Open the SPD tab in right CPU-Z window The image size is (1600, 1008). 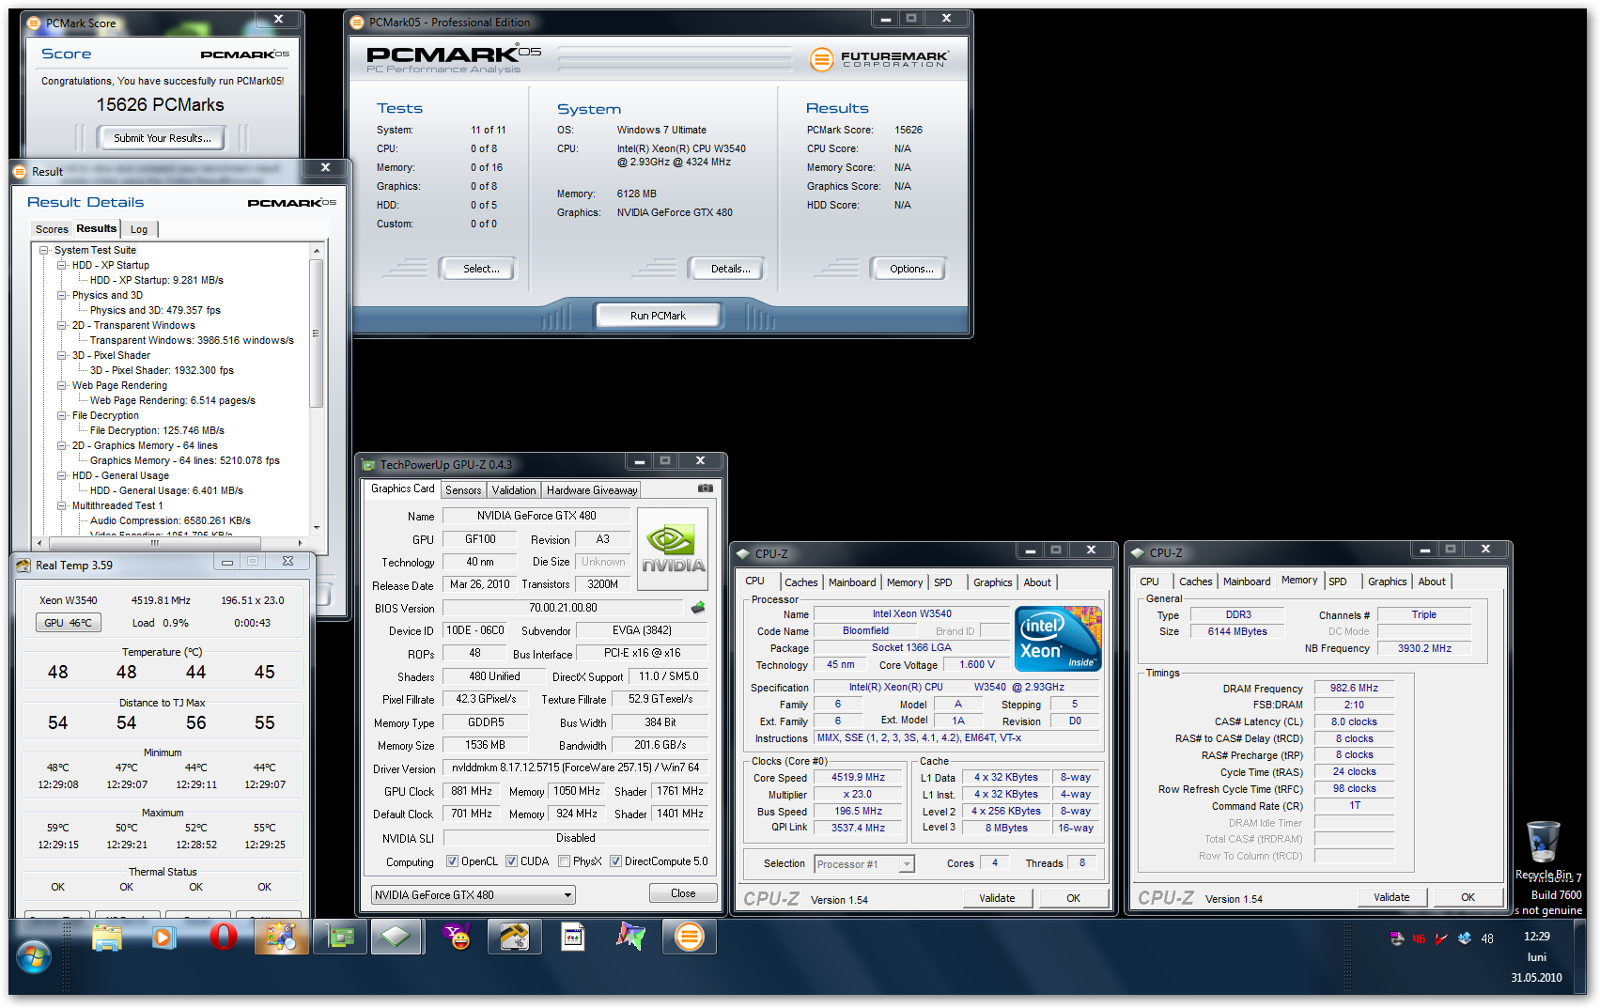(x=1338, y=581)
